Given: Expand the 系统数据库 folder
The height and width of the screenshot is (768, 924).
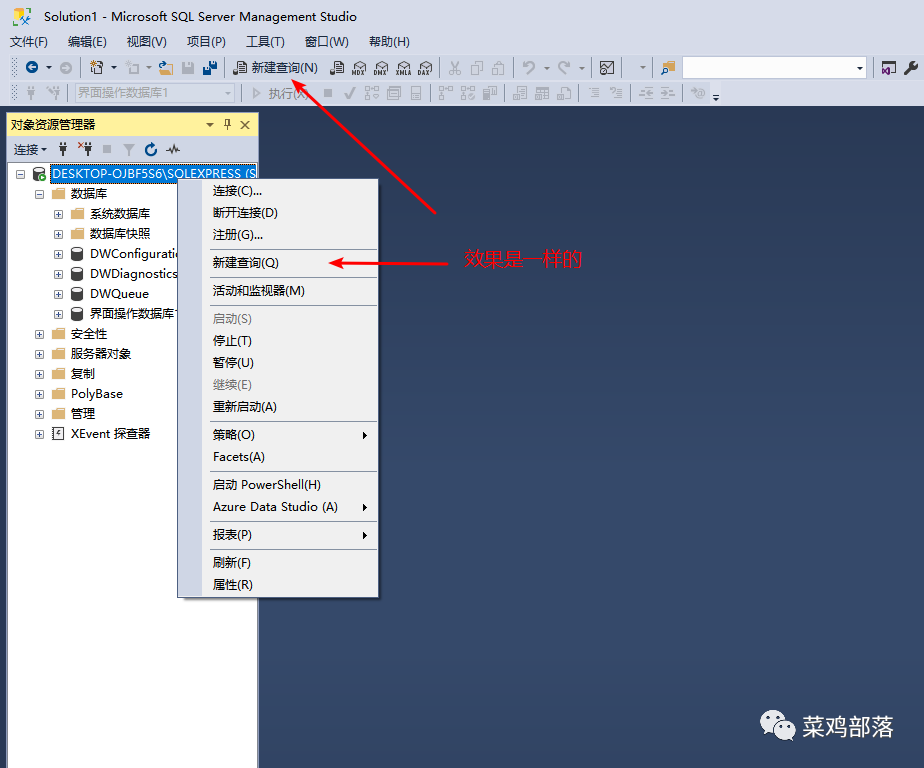Looking at the screenshot, I should (58, 214).
